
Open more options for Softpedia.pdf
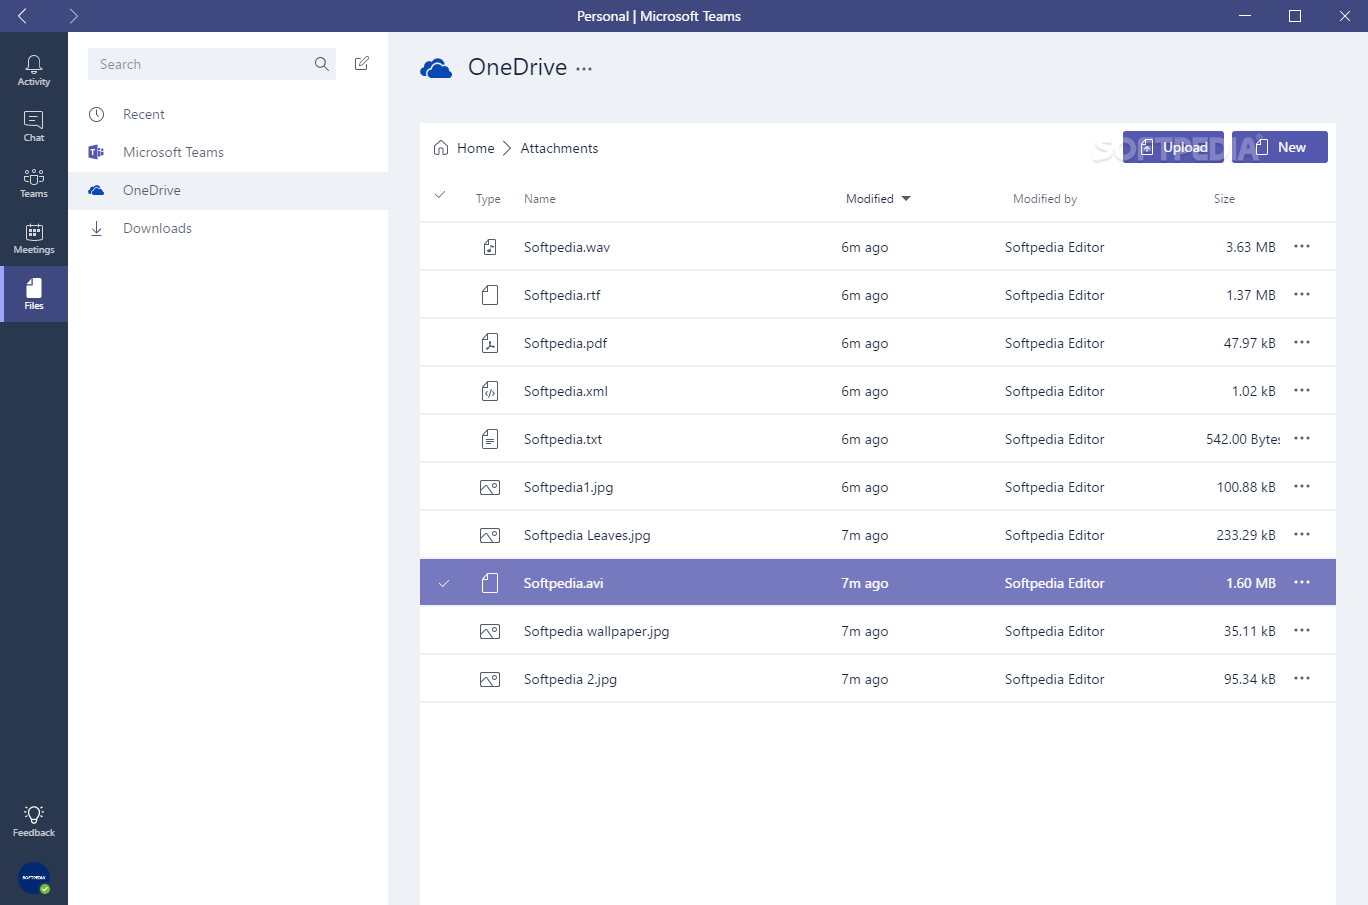pos(1302,342)
